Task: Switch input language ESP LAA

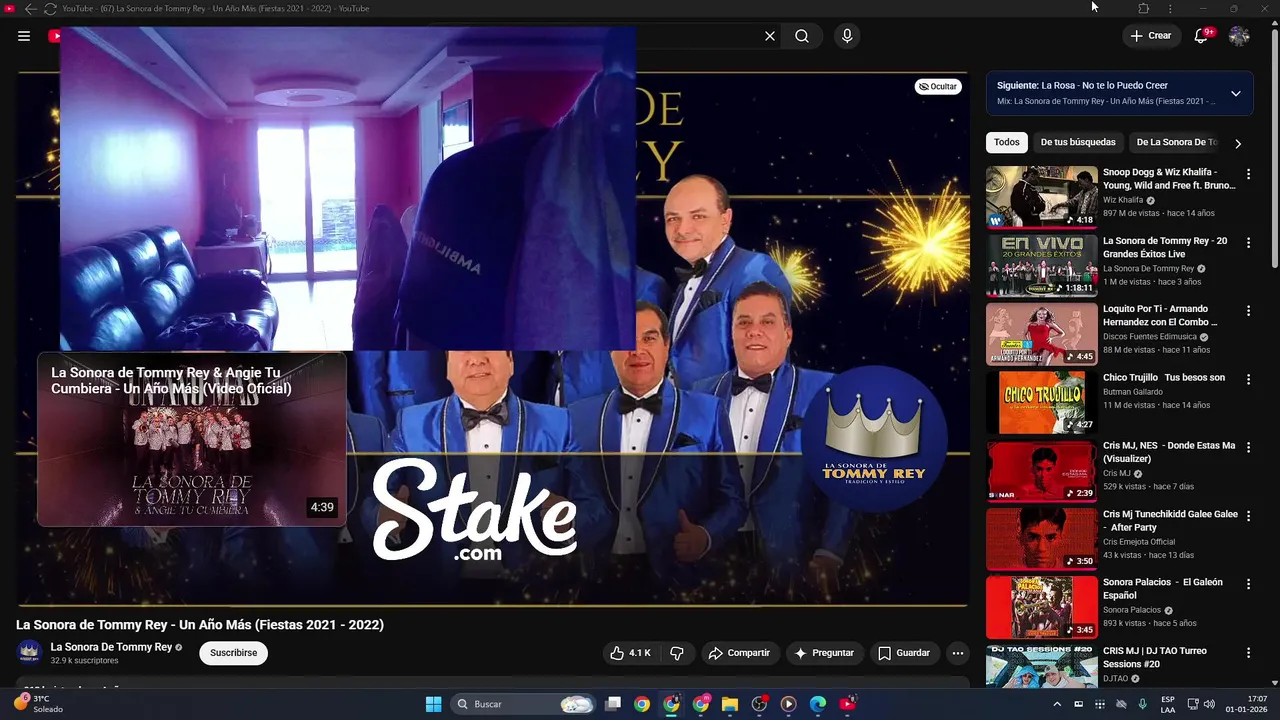Action: click(x=1168, y=704)
